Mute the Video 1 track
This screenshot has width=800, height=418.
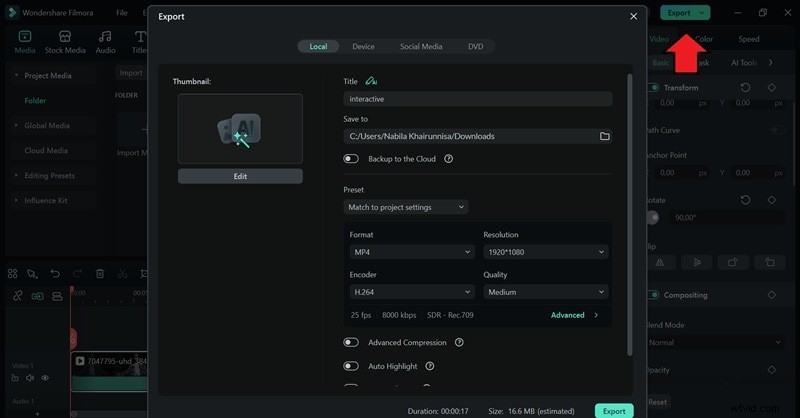31,378
